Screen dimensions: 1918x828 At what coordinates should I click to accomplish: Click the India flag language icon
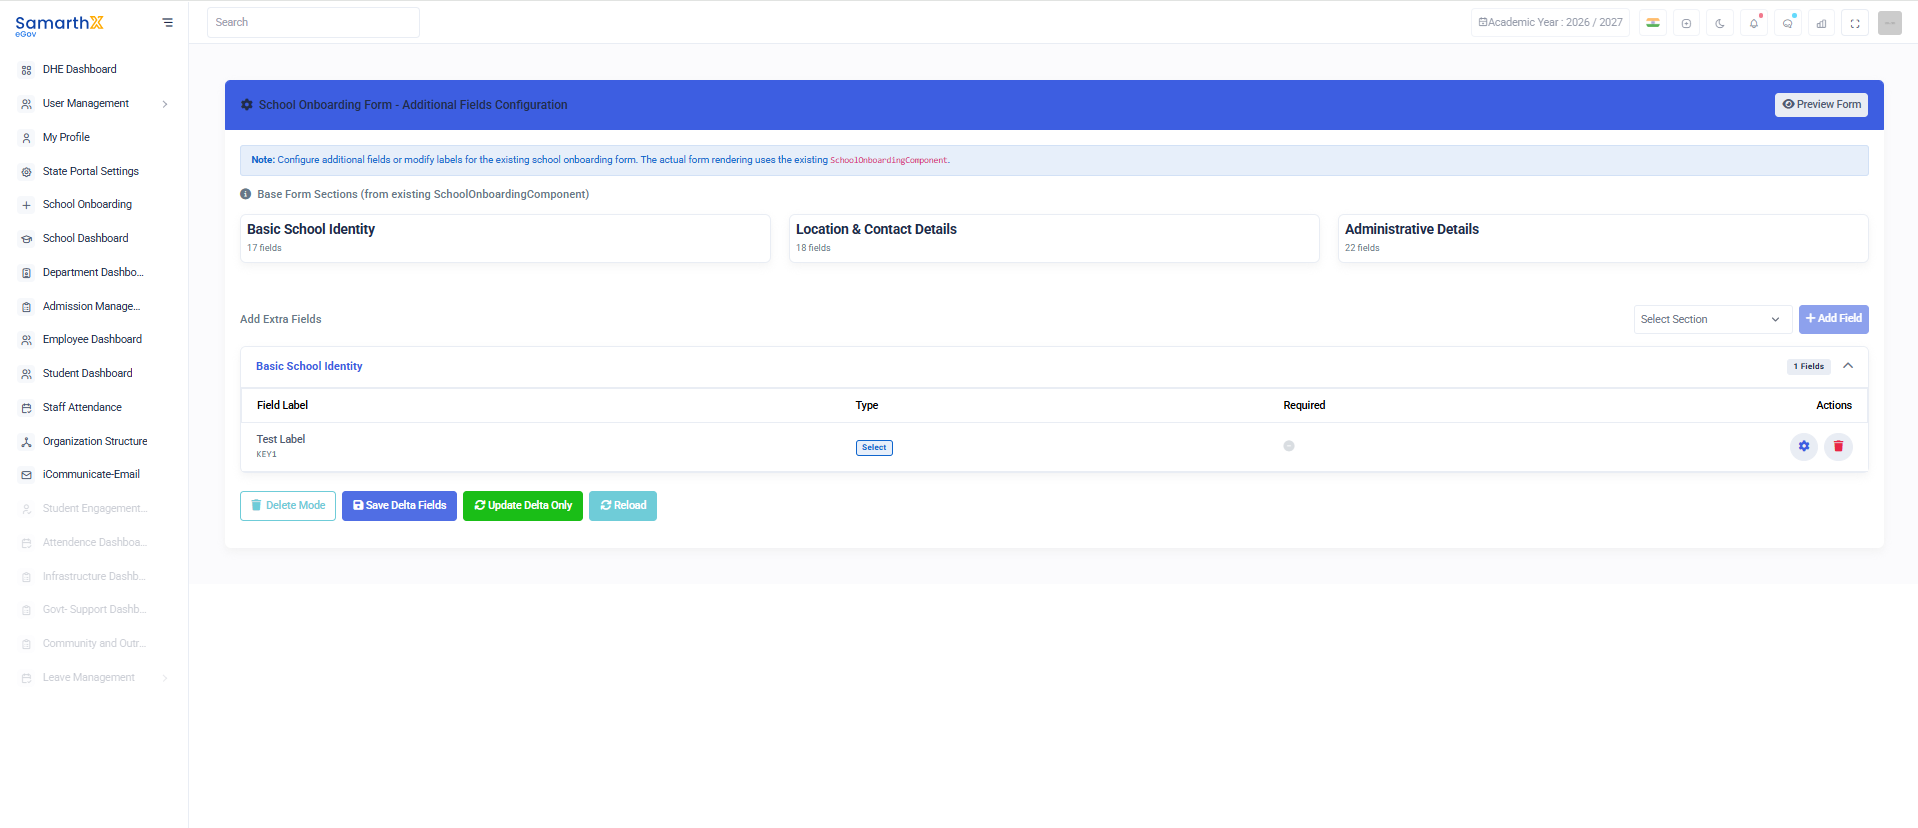pyautogui.click(x=1653, y=23)
